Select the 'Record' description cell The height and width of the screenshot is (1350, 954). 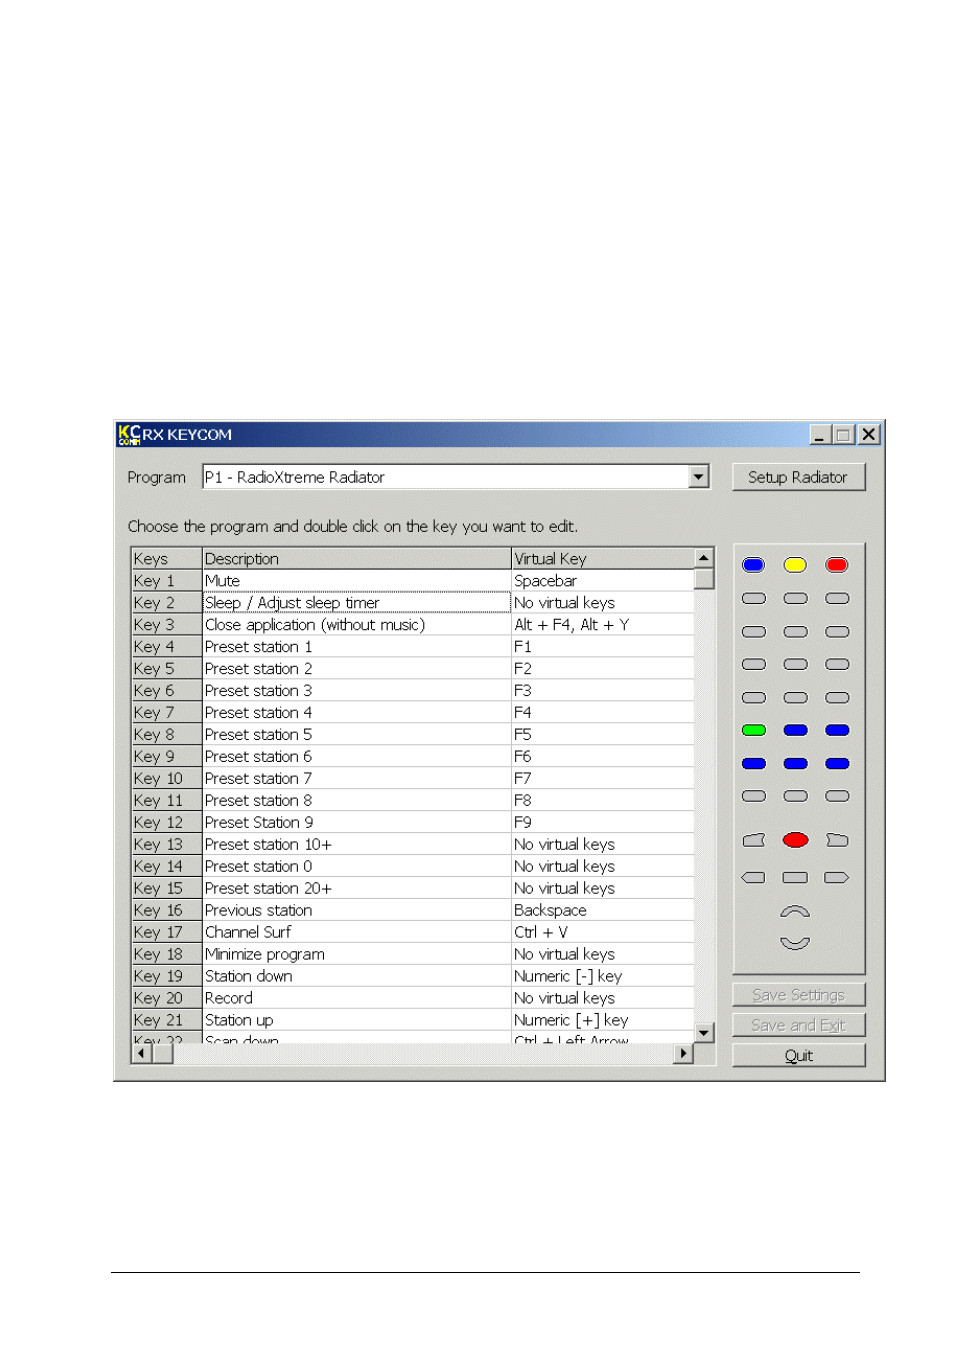(x=356, y=999)
